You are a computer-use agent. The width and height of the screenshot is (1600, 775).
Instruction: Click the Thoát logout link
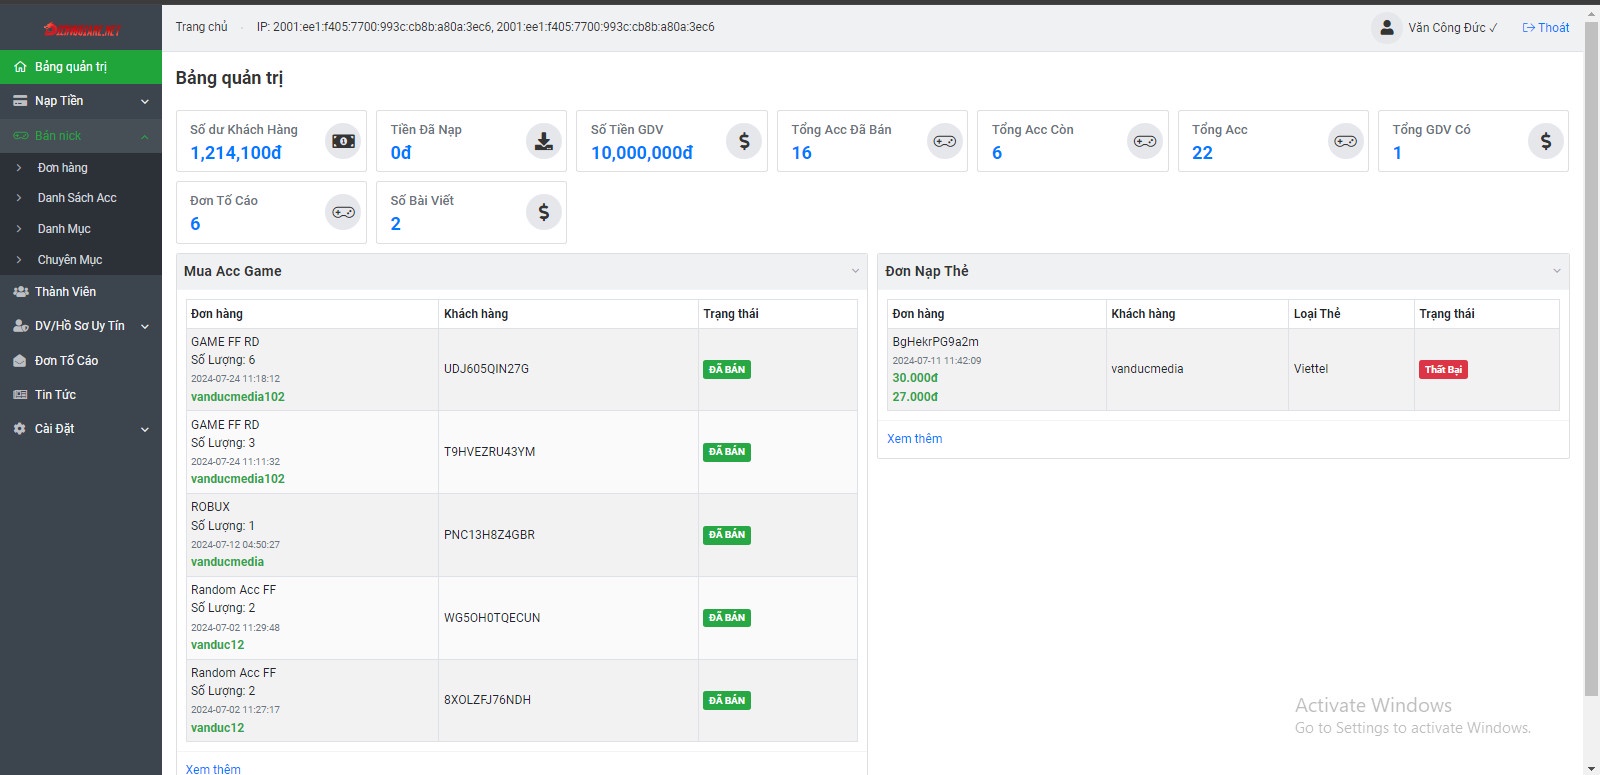[x=1546, y=28]
